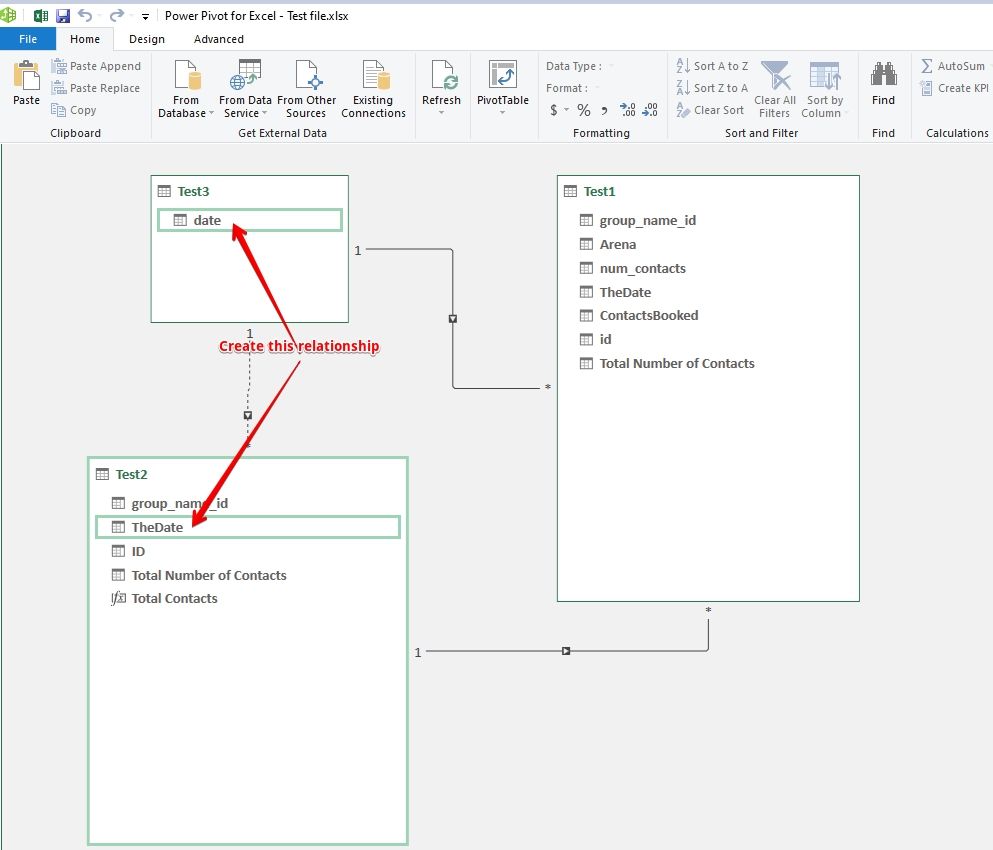
Task: Click the Save icon in title bar
Action: click(x=63, y=16)
